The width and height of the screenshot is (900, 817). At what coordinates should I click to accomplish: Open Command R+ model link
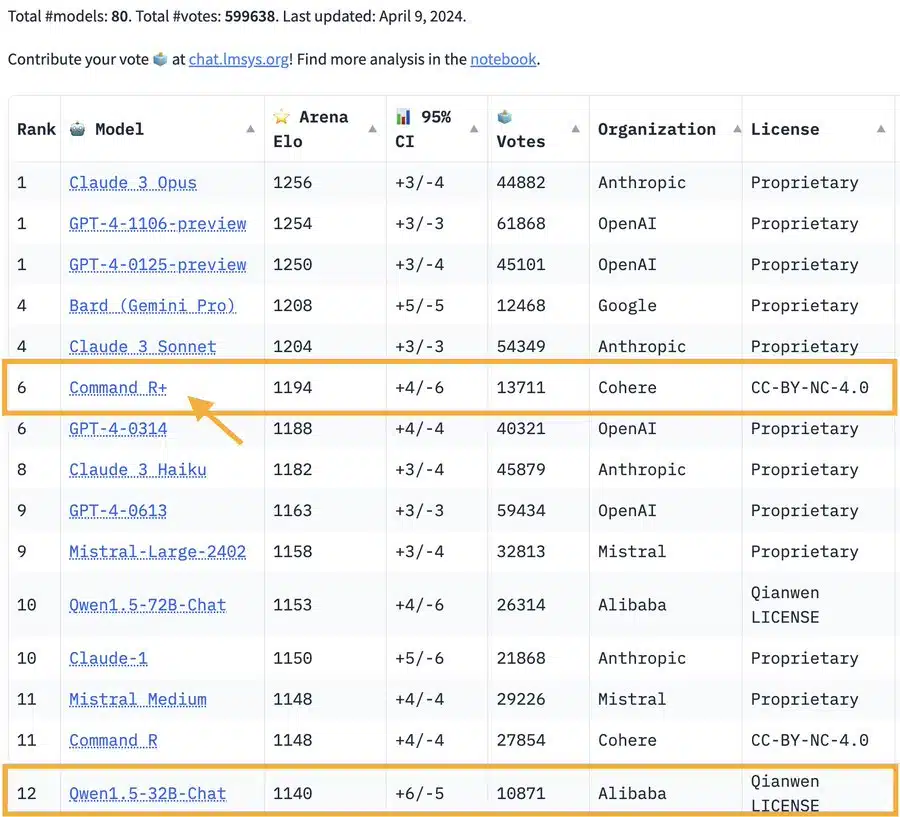[x=117, y=388]
